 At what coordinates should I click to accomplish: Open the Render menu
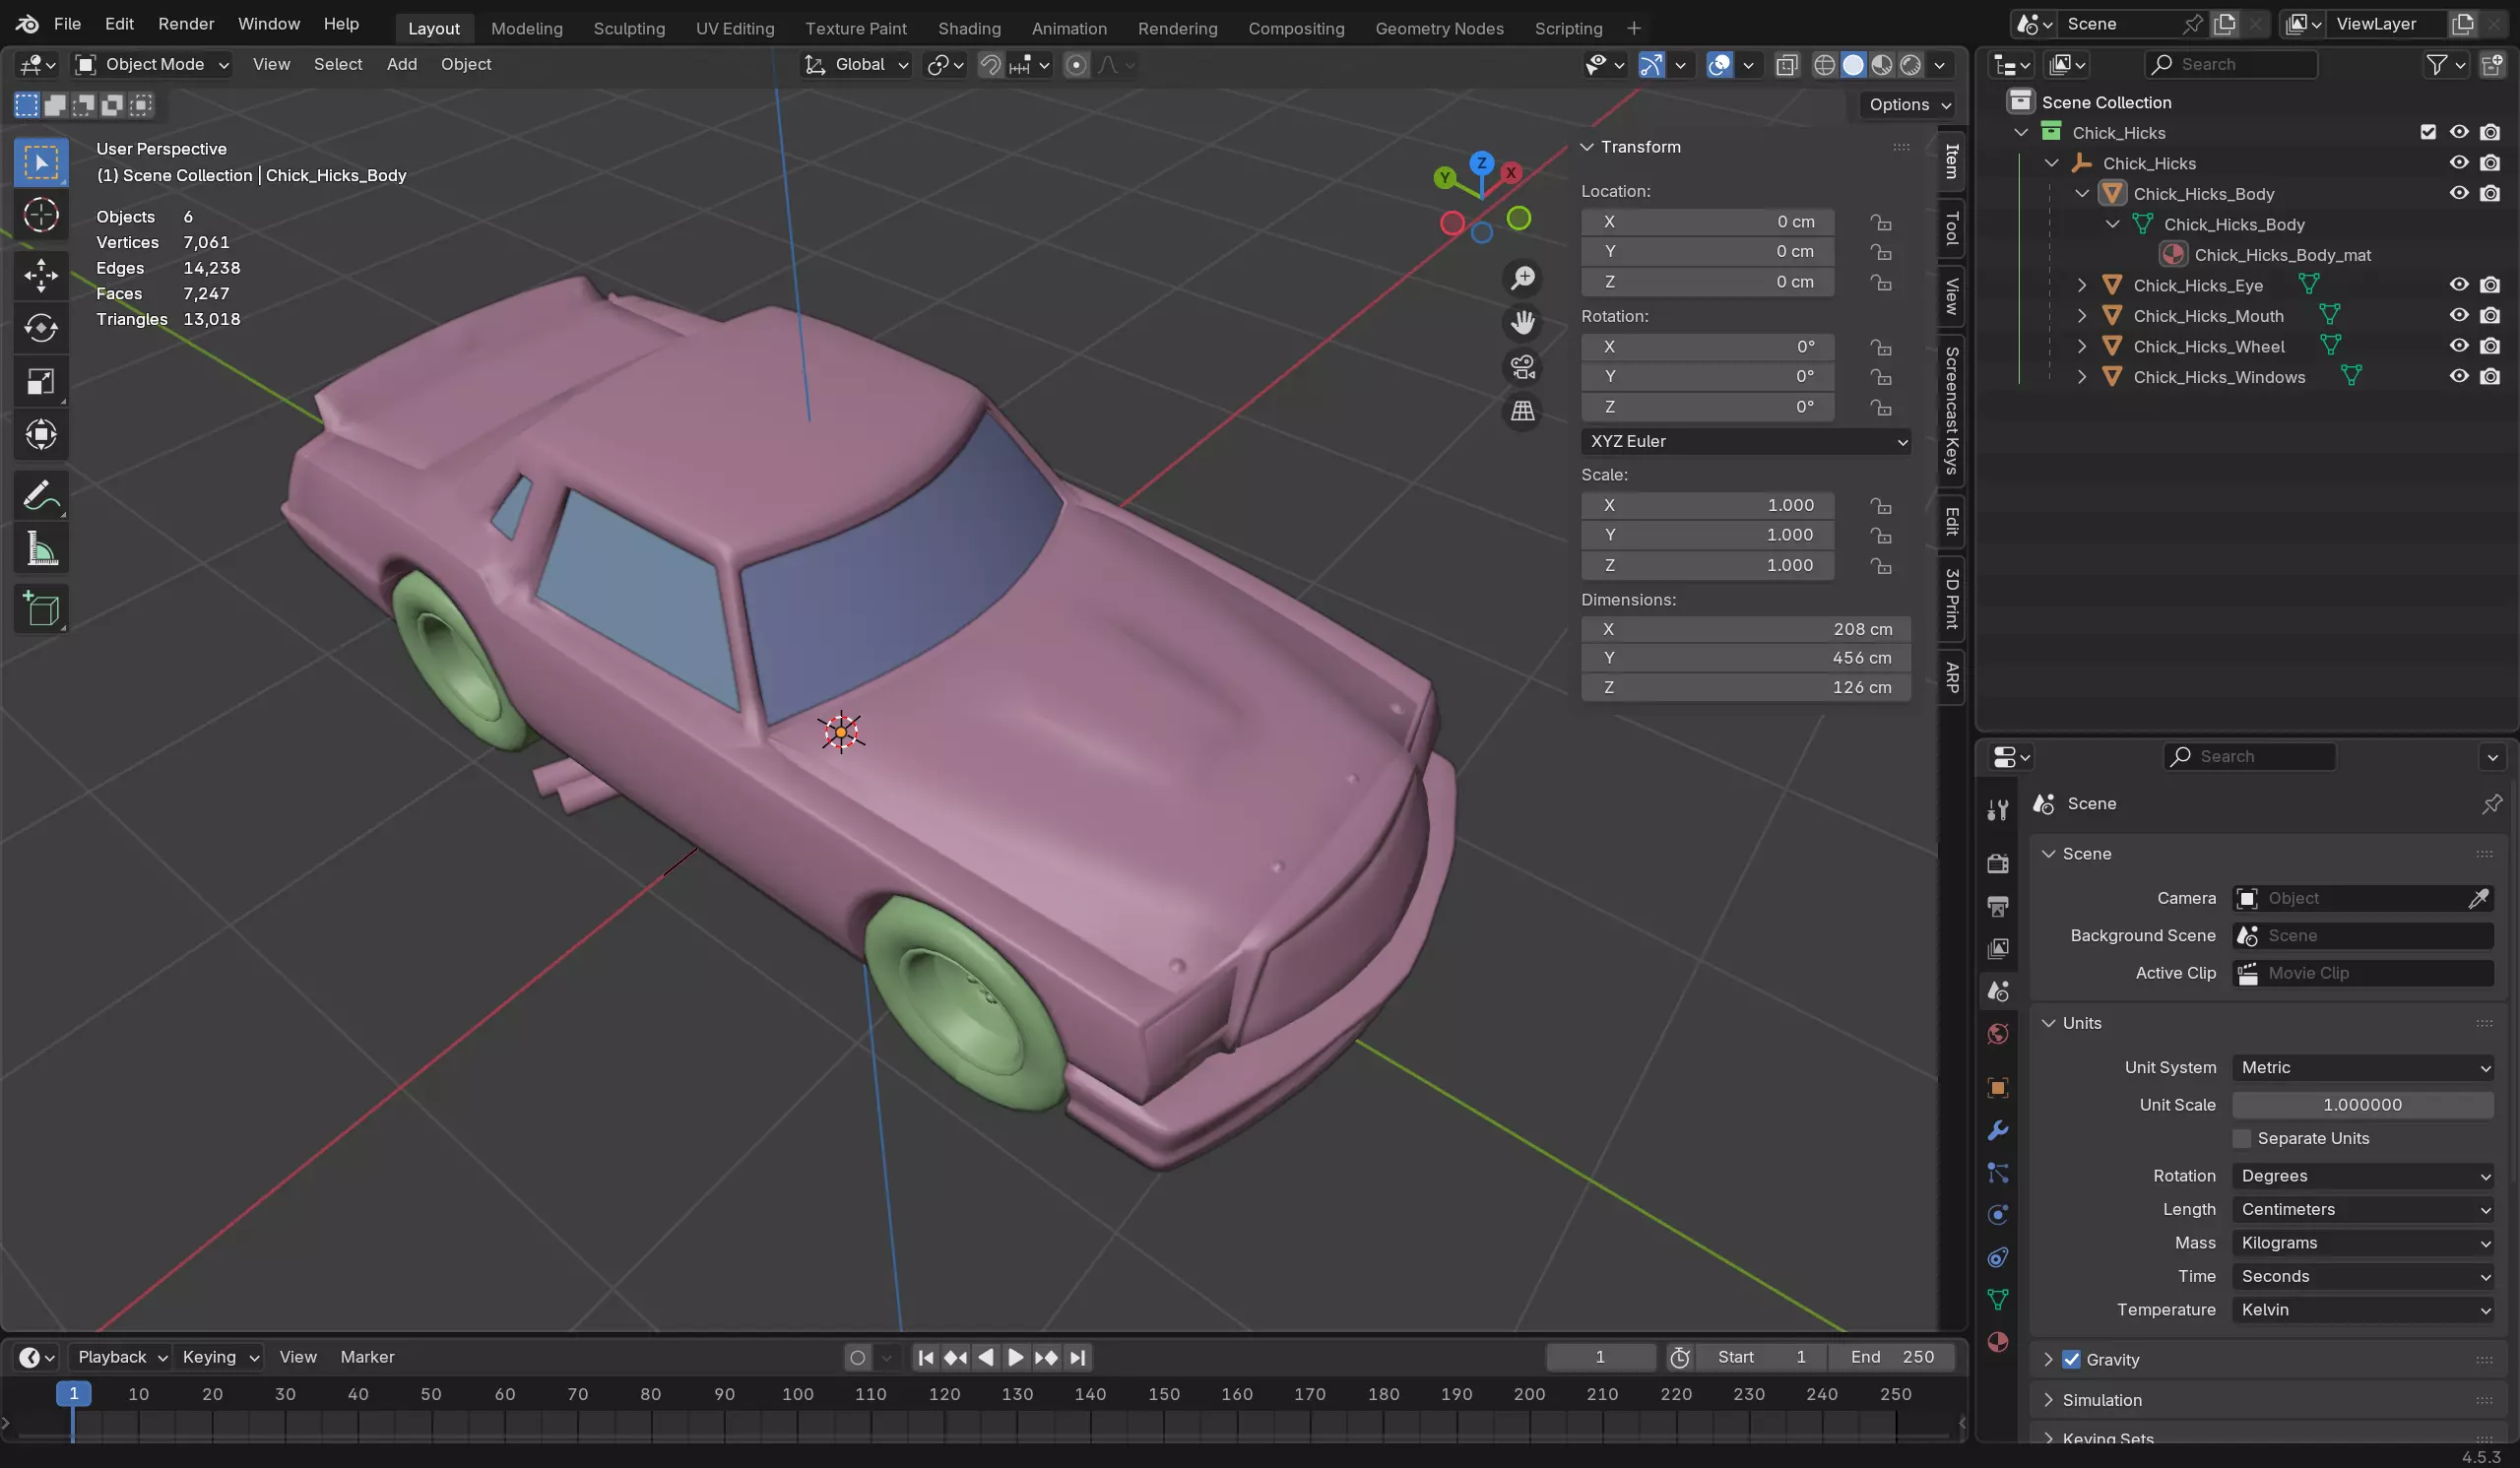tap(186, 23)
